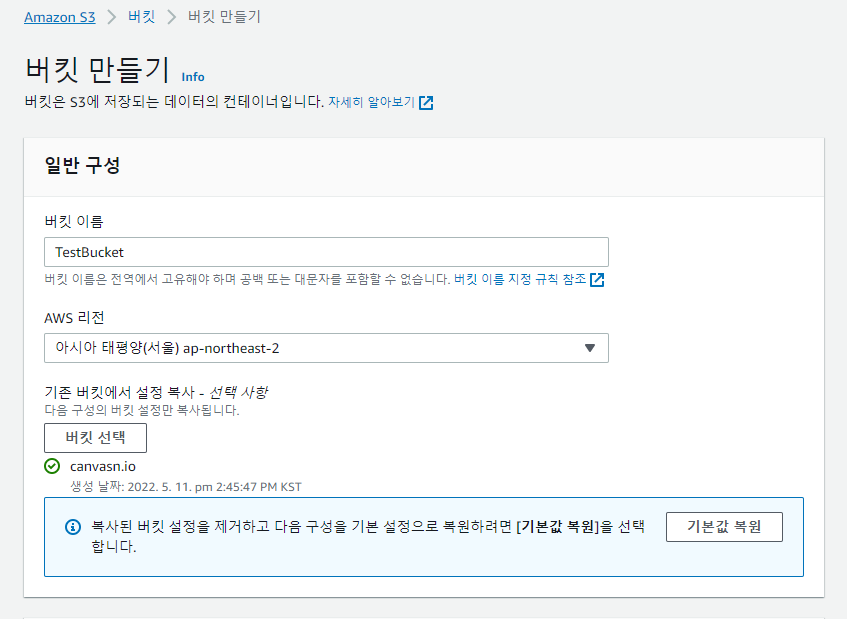Click the AWS 리전 dropdown arrow
Screen dimensions: 847x619
click(590, 348)
